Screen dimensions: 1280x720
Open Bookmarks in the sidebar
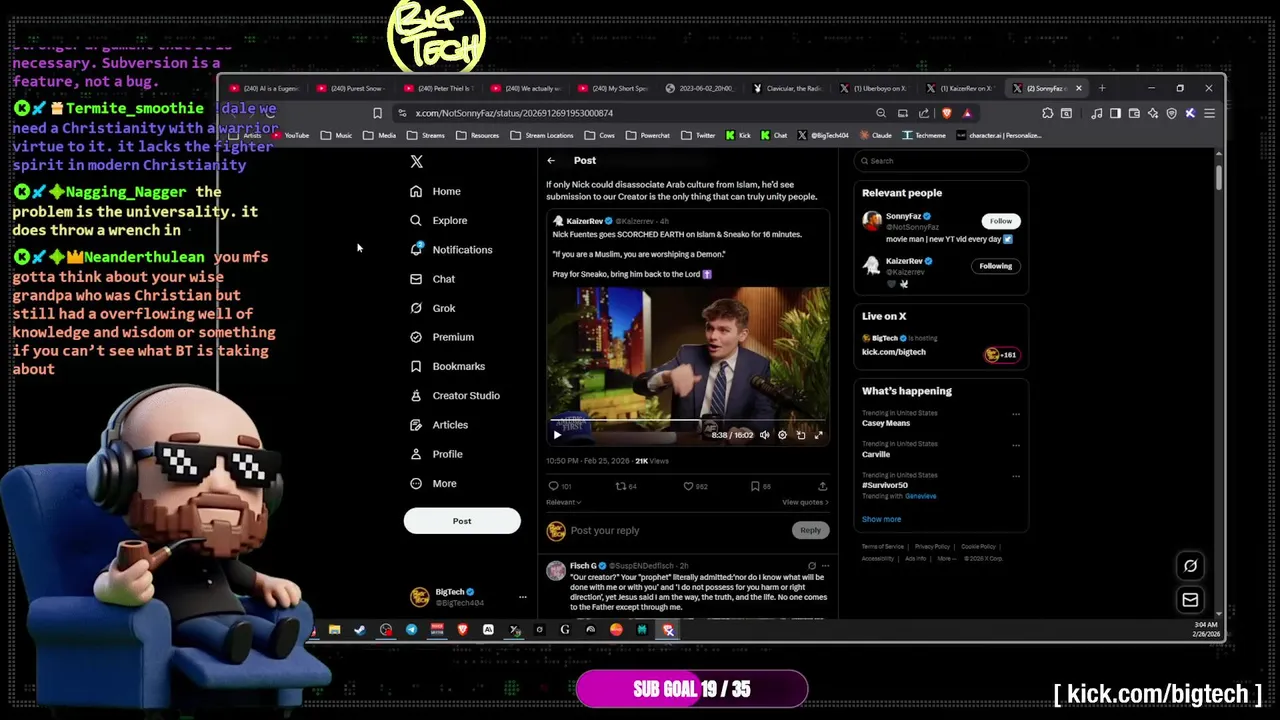(448, 366)
